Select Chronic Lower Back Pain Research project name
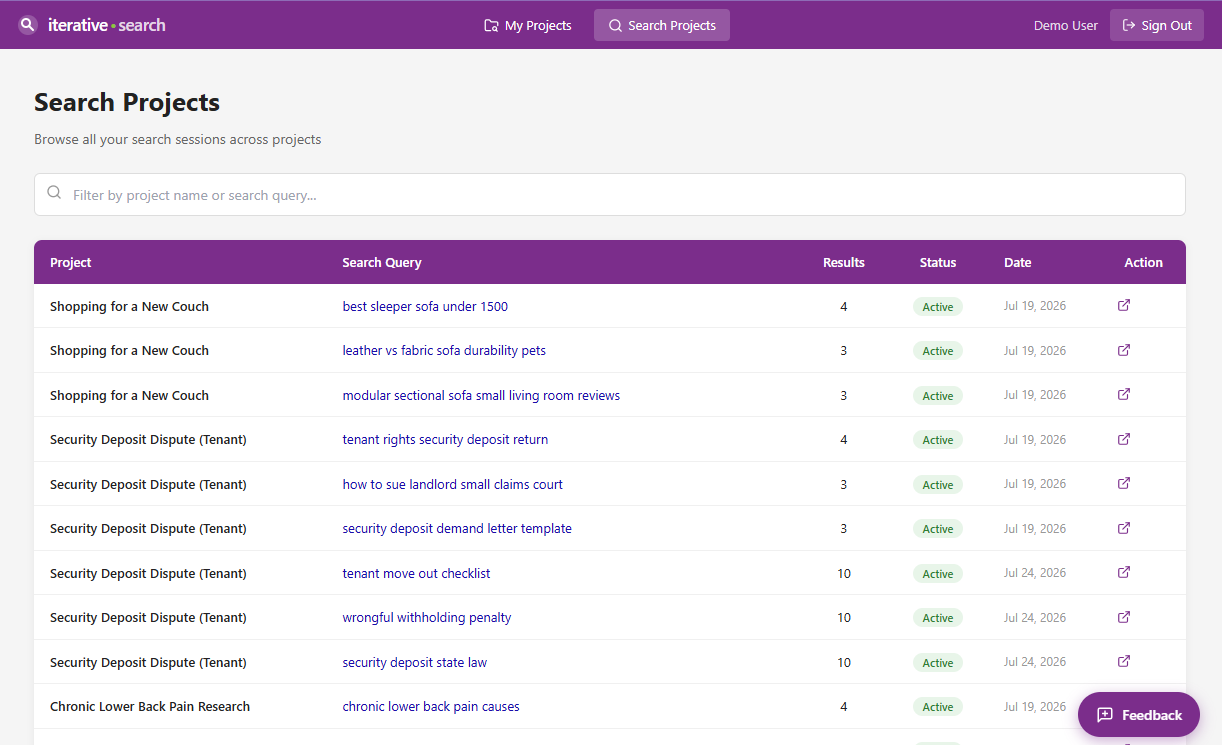 (x=150, y=707)
